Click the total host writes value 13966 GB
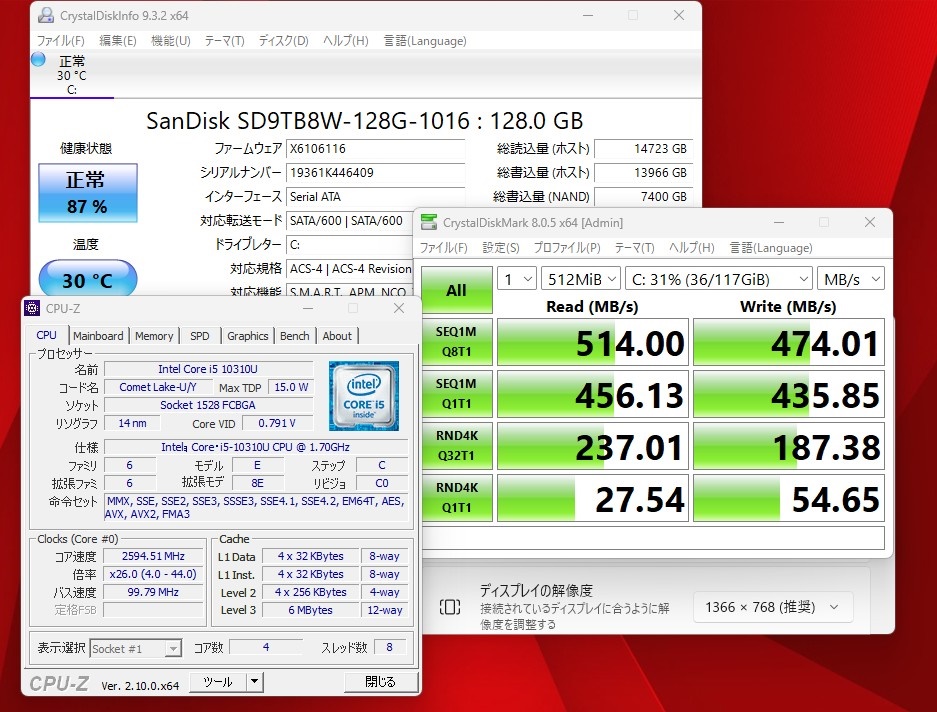This screenshot has height=712, width=937. tap(644, 173)
